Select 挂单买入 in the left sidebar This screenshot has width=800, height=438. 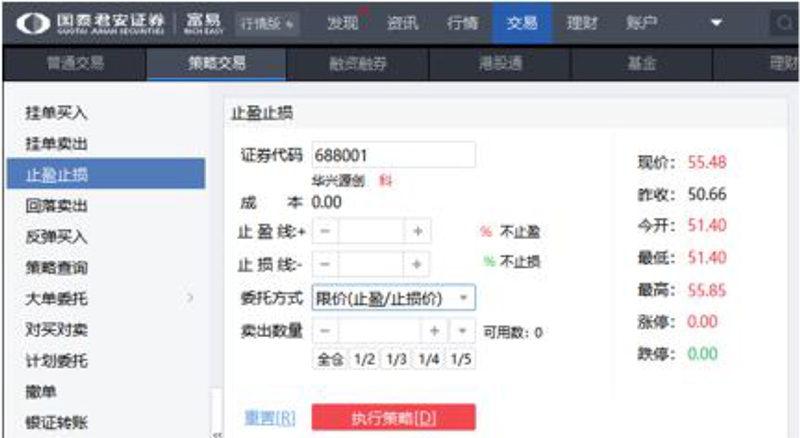pos(57,114)
